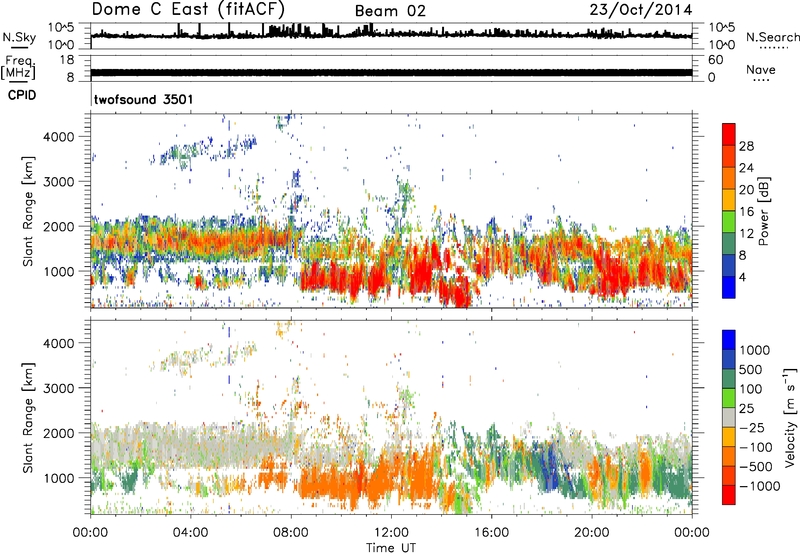Click the gray Velocity colorbar segment between 25 and -25
Image resolution: width=800 pixels, height=554 pixels.
point(729,418)
